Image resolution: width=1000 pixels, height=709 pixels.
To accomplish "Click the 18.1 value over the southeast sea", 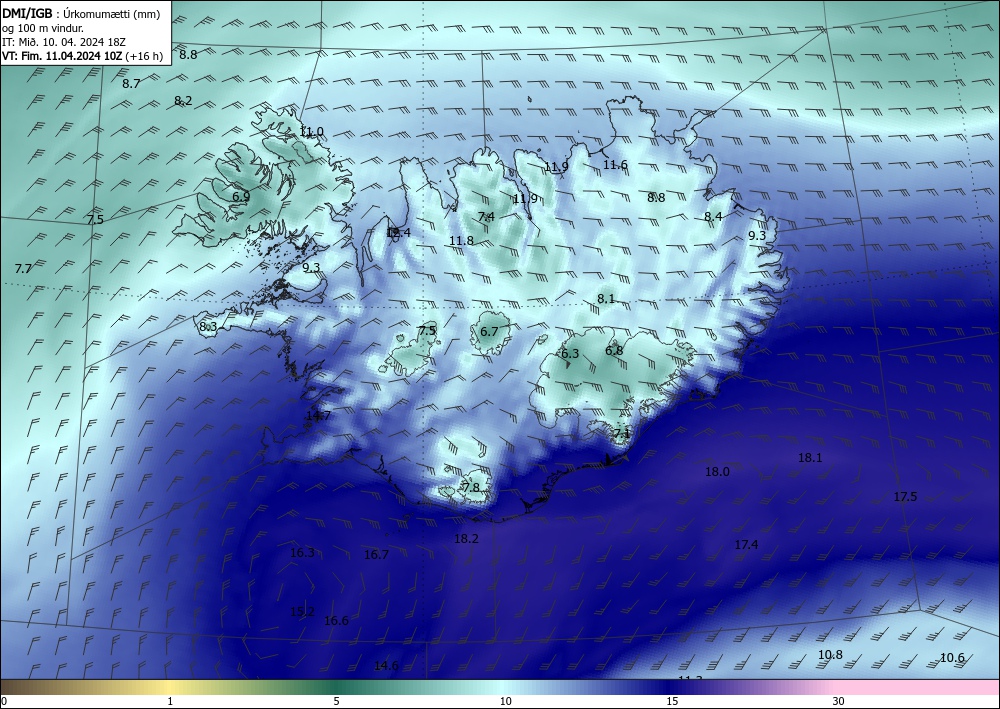I will click(810, 458).
